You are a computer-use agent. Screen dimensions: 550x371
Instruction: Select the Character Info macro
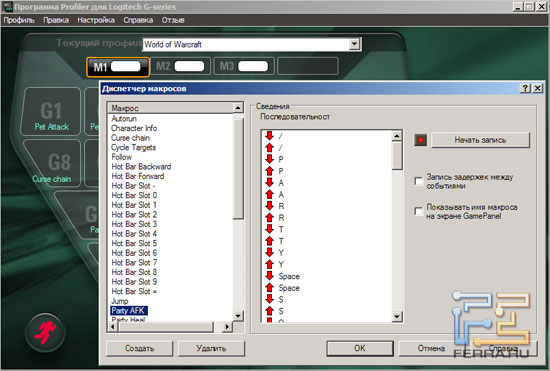pos(134,128)
